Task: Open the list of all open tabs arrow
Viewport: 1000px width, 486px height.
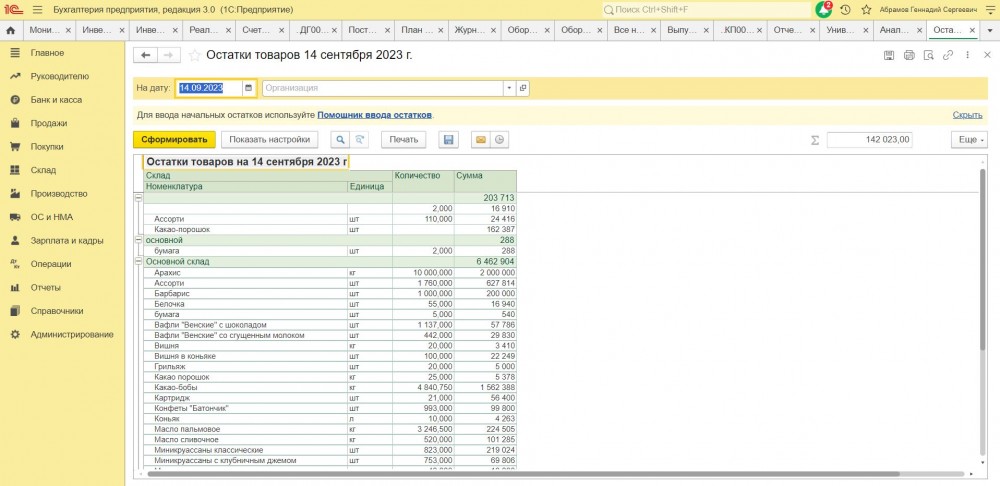Action: click(x=989, y=30)
